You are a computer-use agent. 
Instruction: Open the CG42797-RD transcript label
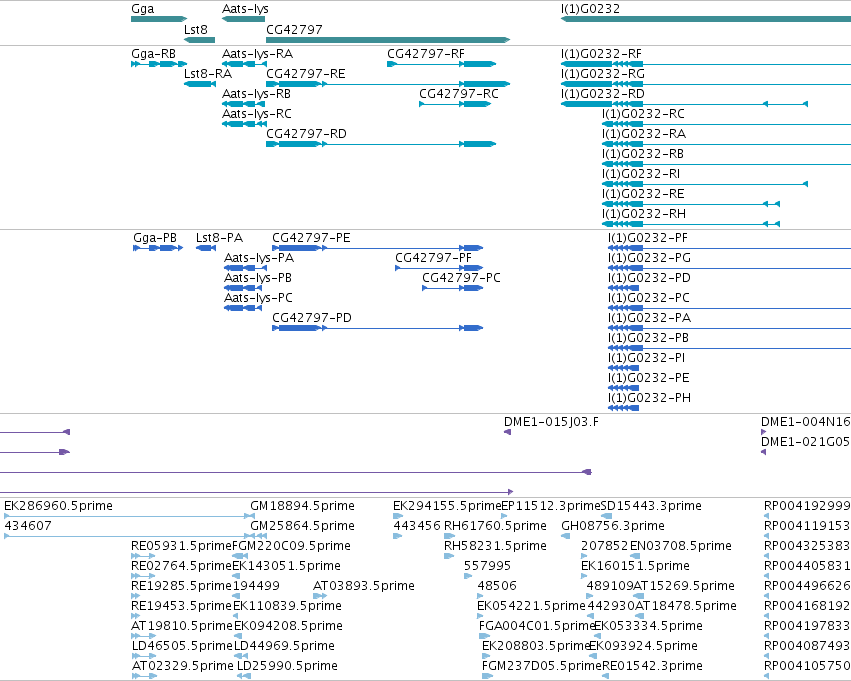306,133
